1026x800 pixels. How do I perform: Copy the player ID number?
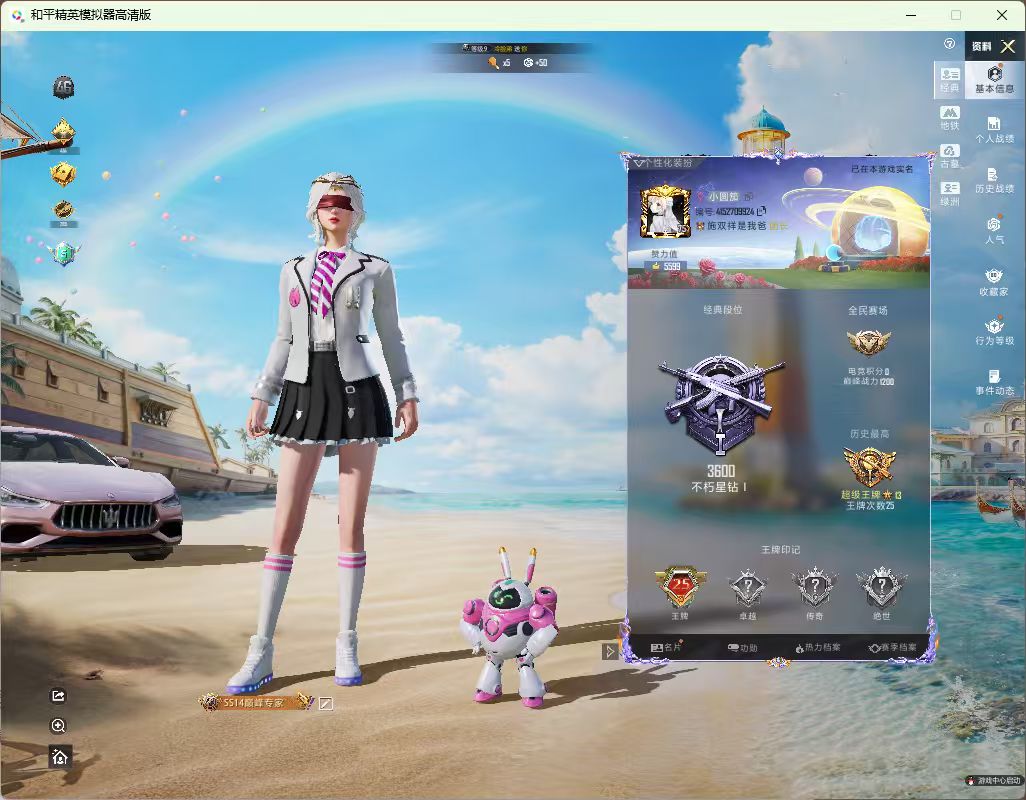point(761,211)
